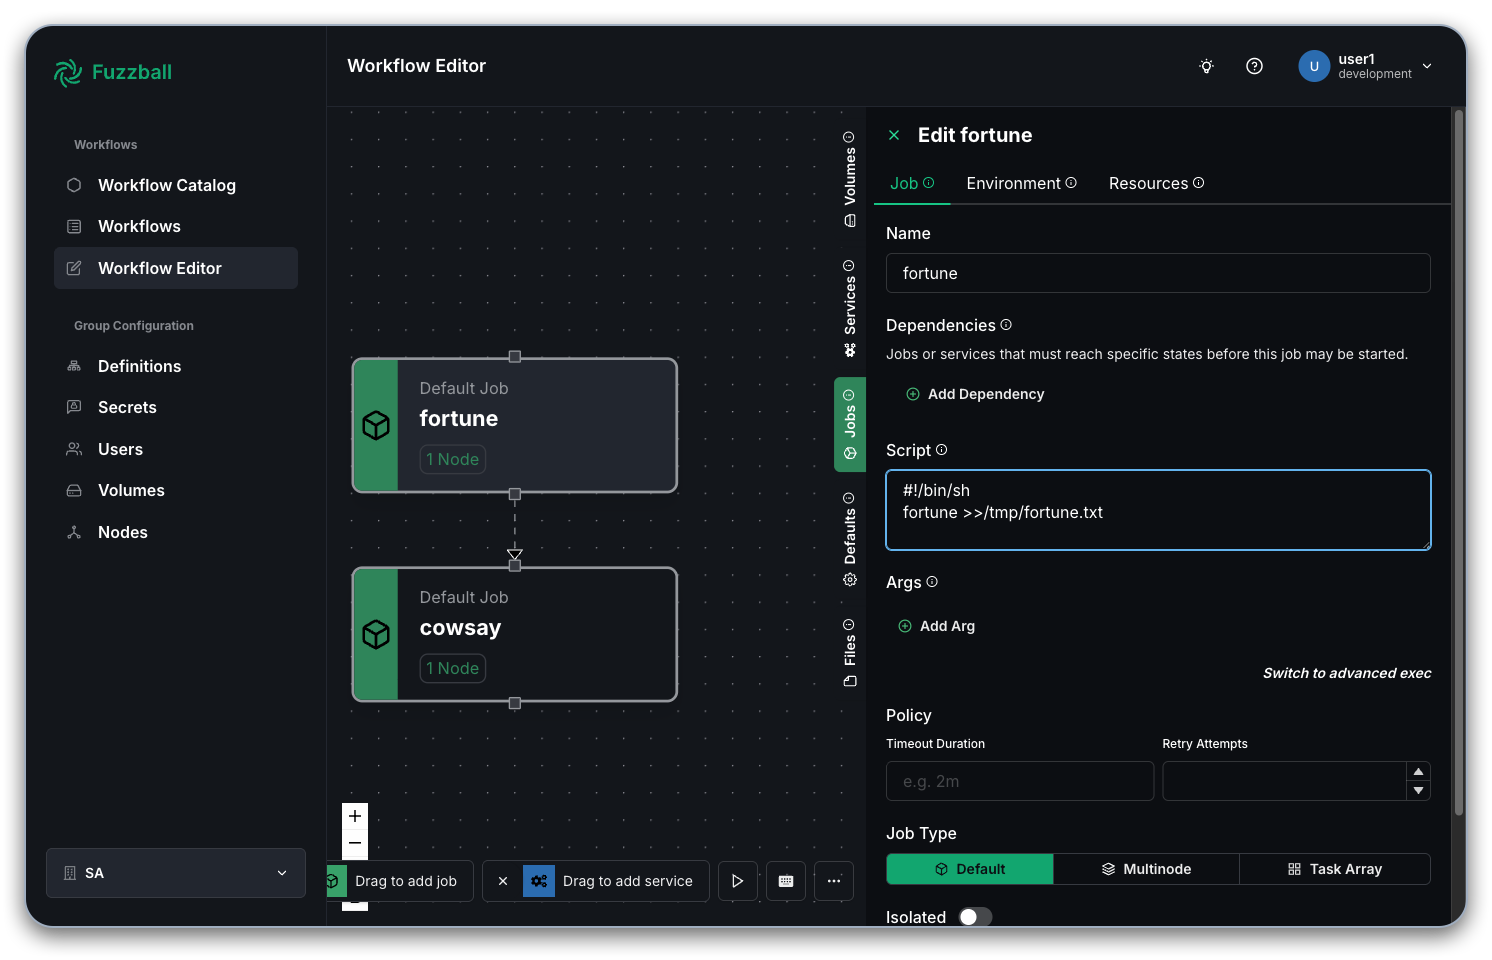Go to Workflows in the sidebar
This screenshot has height=960, width=1492.
pyautogui.click(x=176, y=226)
